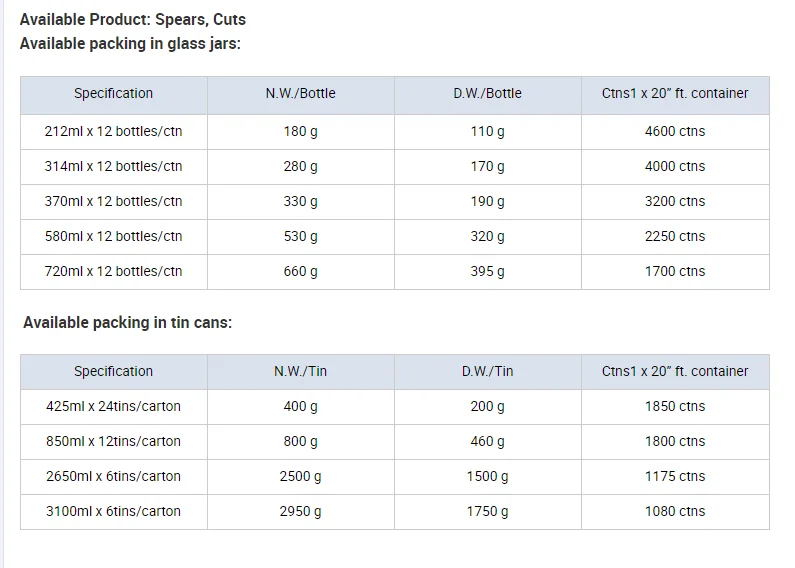The image size is (795, 568).
Task: Select the 'D.W./Bottle' column header
Action: (x=487, y=94)
